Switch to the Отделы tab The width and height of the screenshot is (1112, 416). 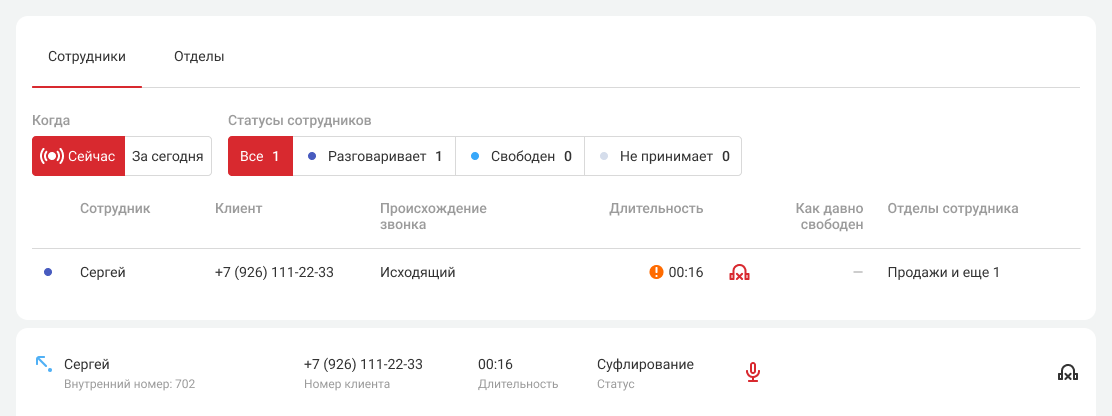click(199, 57)
